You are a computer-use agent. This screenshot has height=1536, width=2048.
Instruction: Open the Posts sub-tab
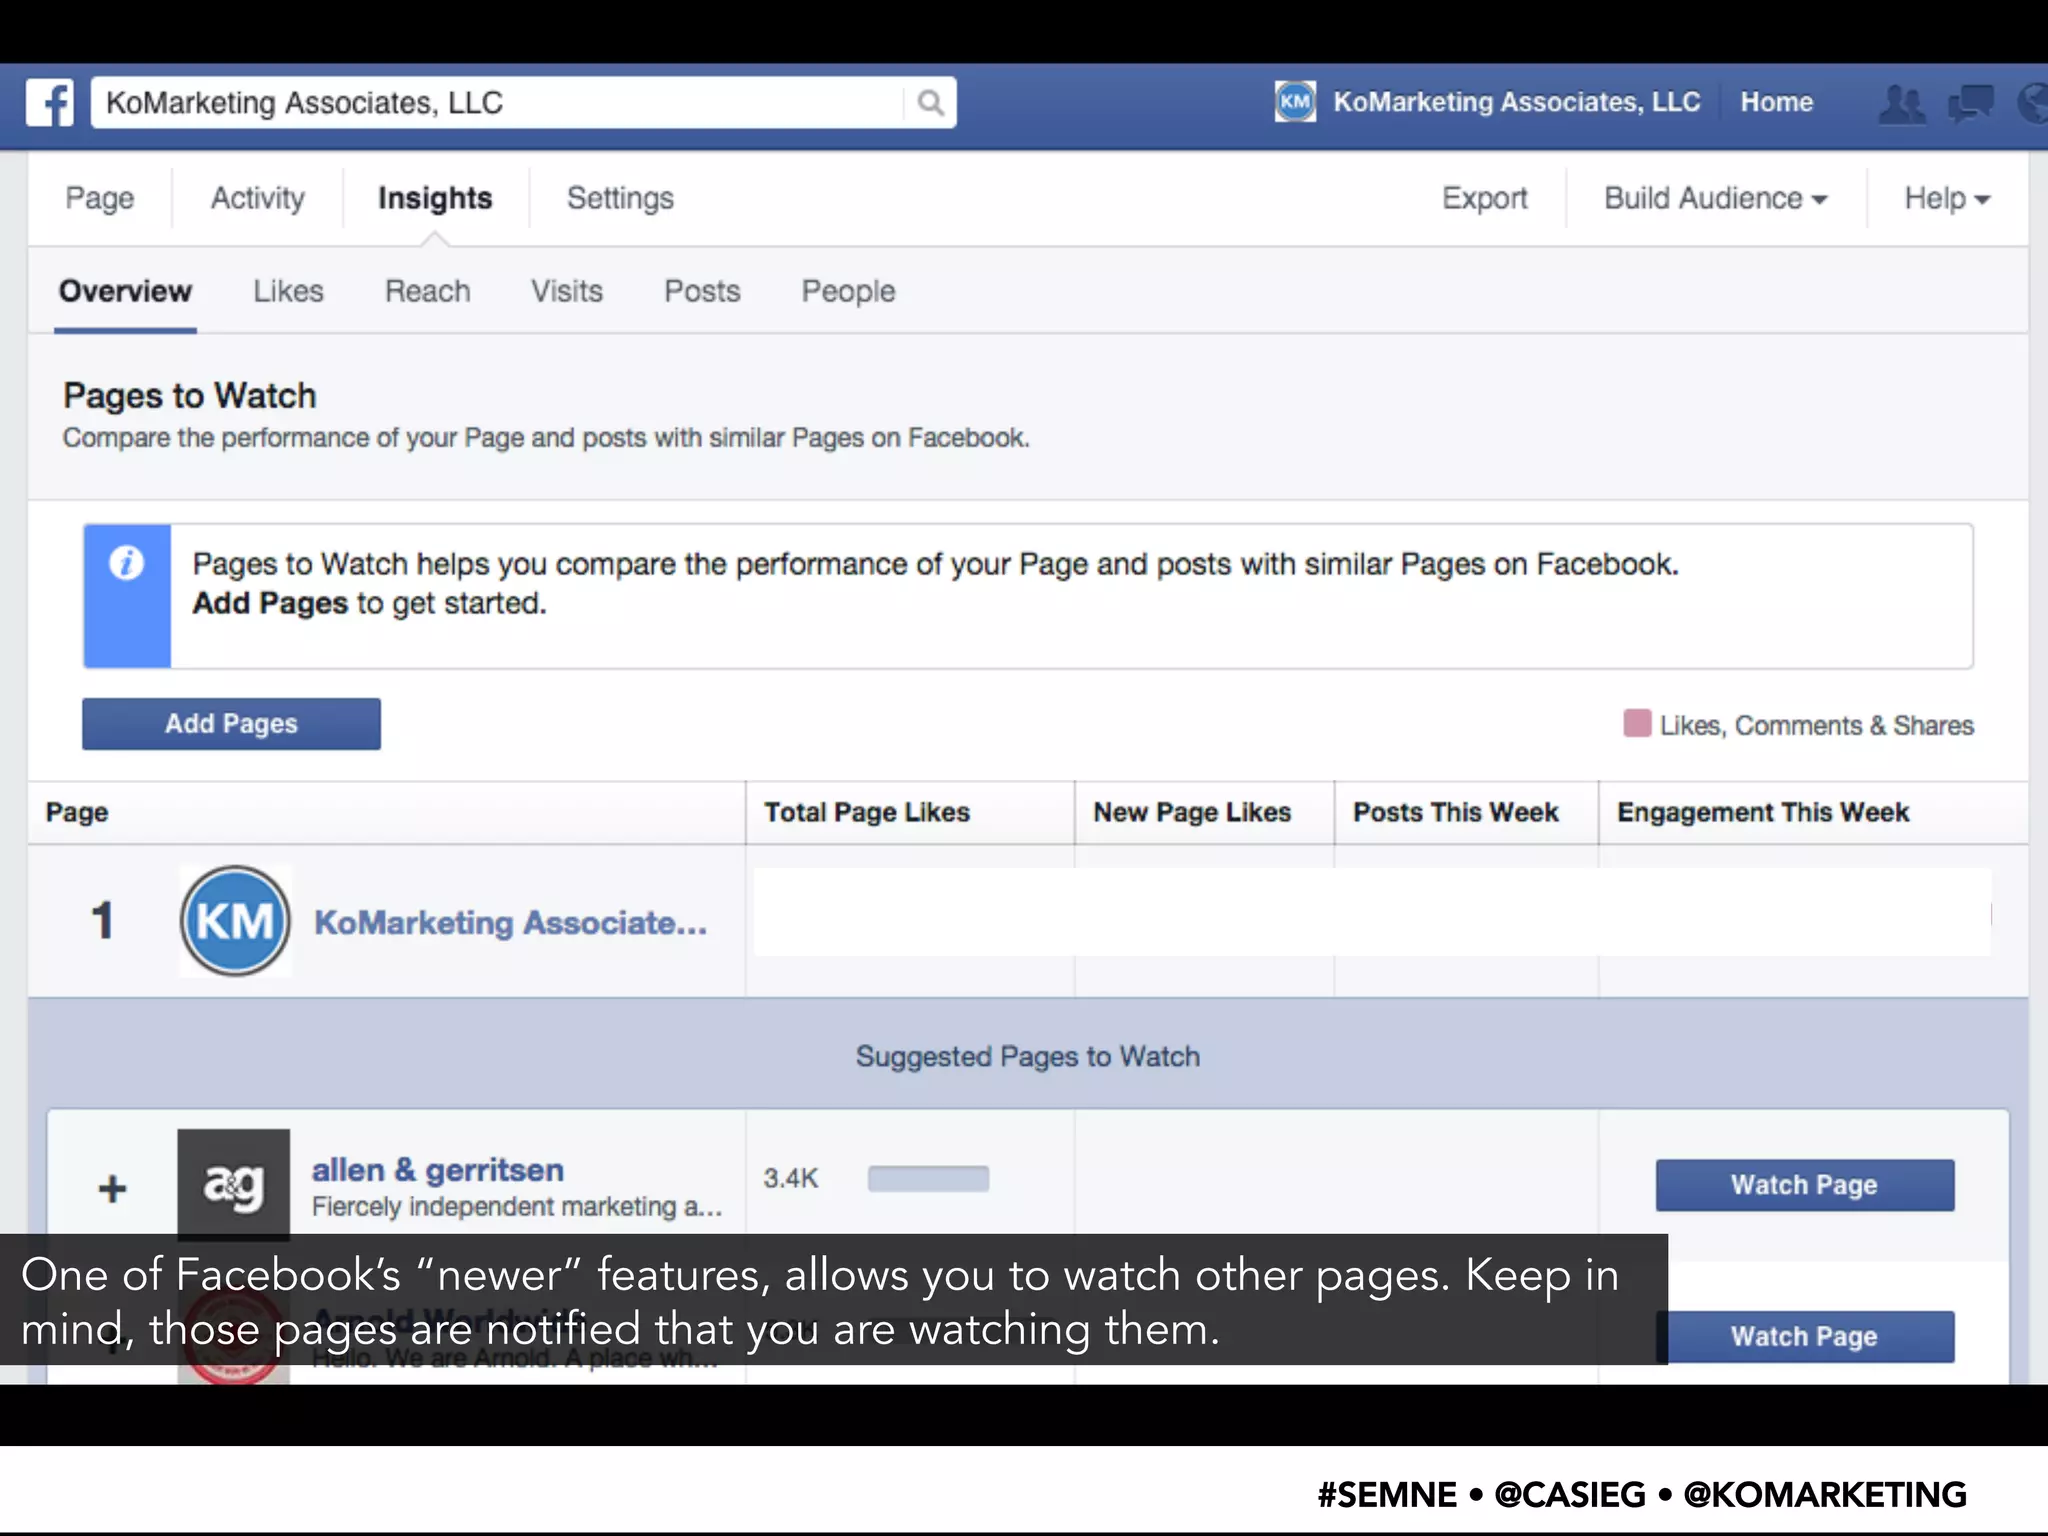pos(702,291)
